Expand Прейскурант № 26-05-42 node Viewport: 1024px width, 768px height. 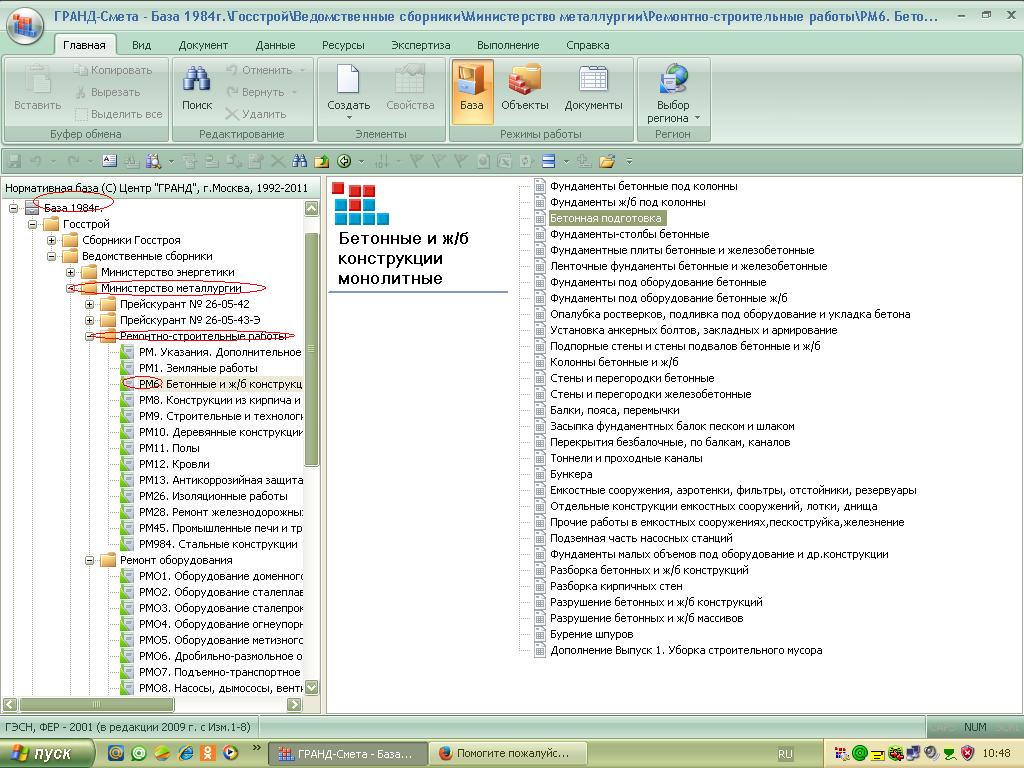(x=89, y=304)
